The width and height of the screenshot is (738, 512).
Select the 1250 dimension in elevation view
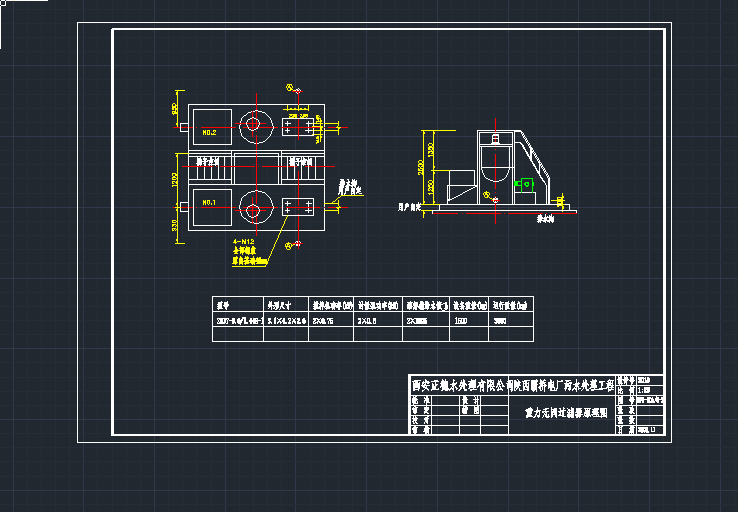coord(431,186)
